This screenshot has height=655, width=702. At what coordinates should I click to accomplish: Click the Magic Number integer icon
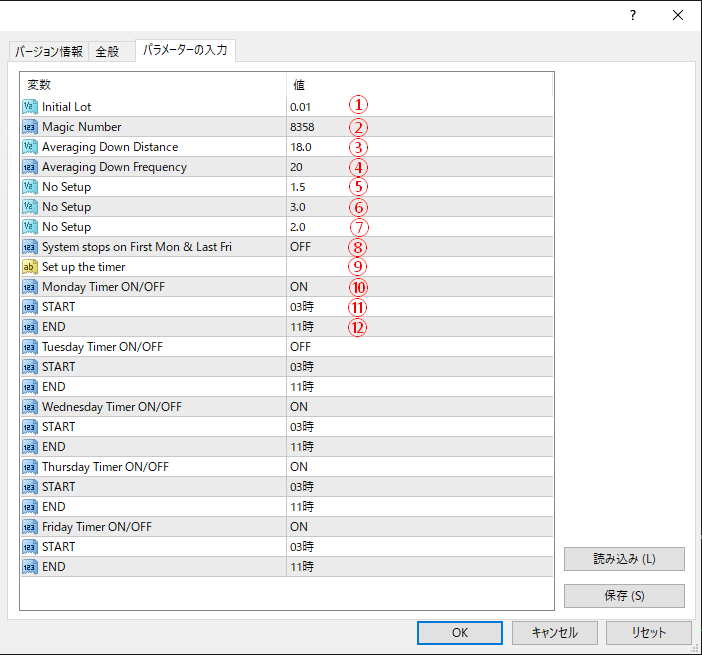pyautogui.click(x=29, y=127)
